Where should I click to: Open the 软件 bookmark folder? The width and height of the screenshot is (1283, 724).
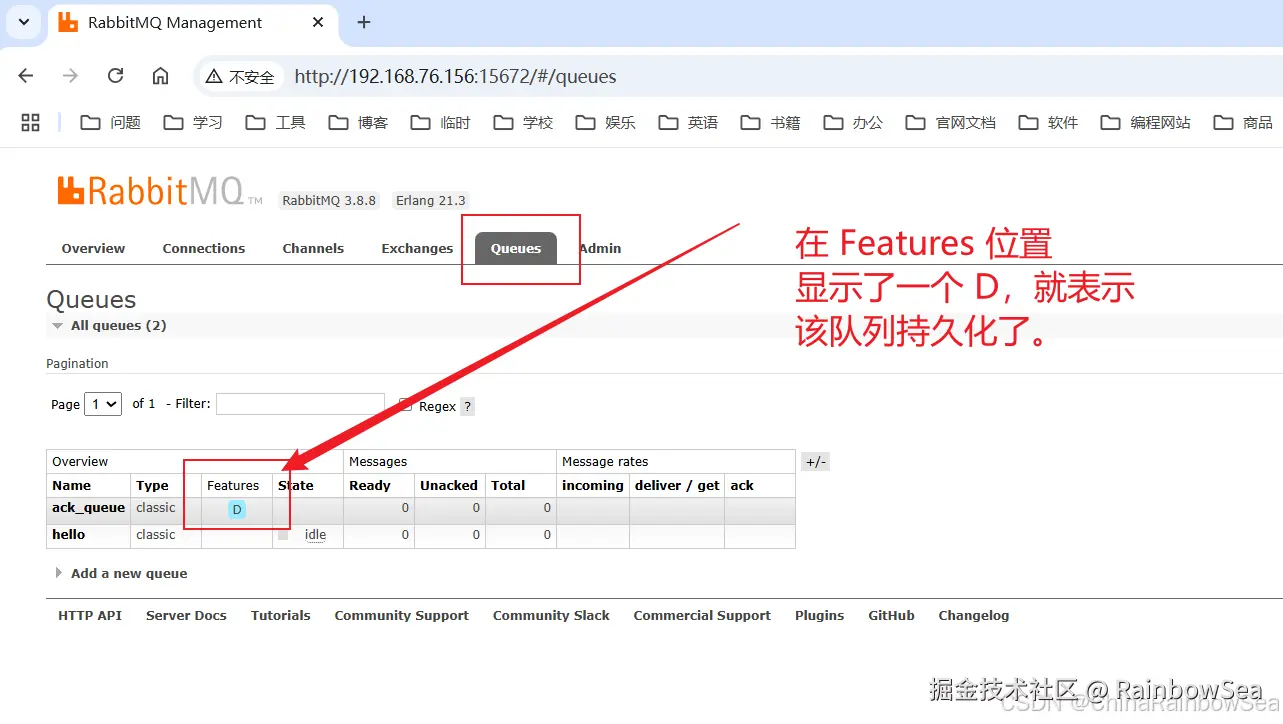click(1048, 122)
